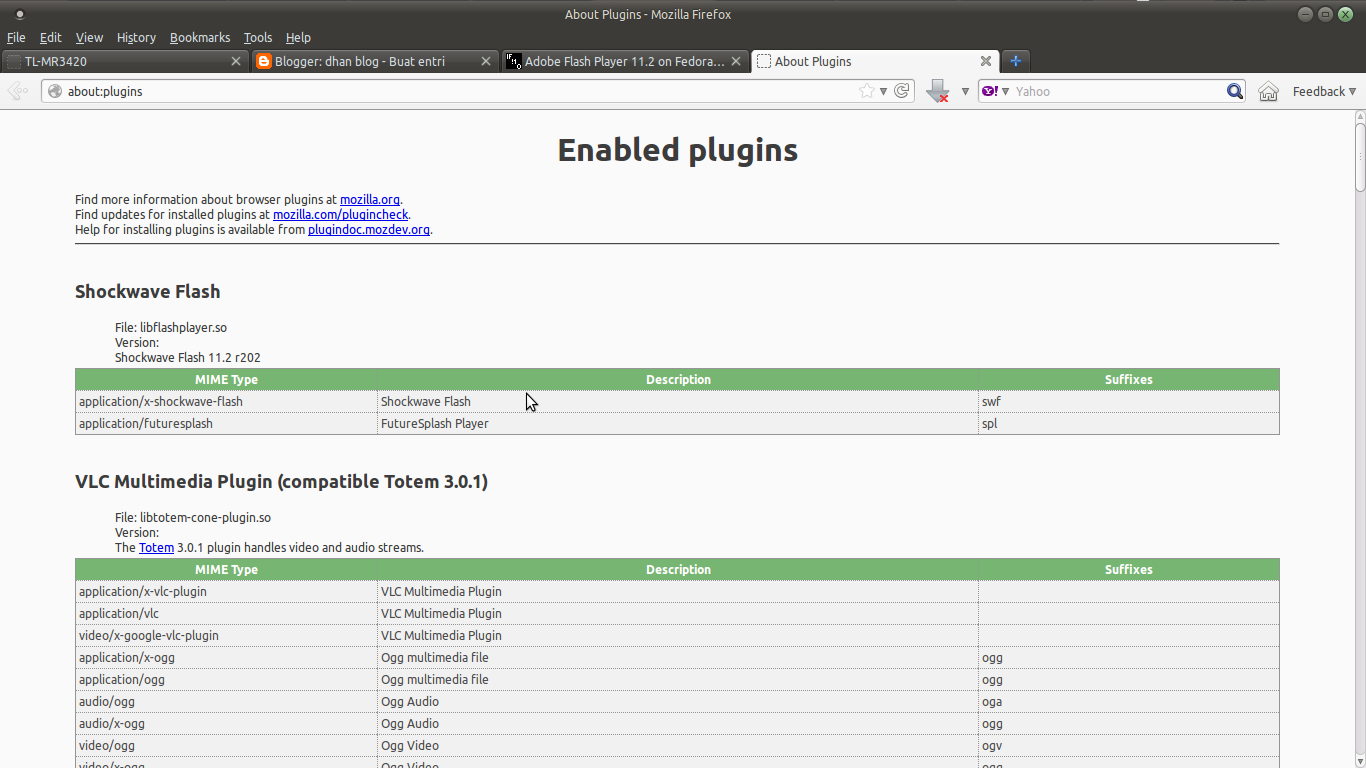This screenshot has width=1366, height=768.
Task: Follow the Totem link
Action: [156, 547]
